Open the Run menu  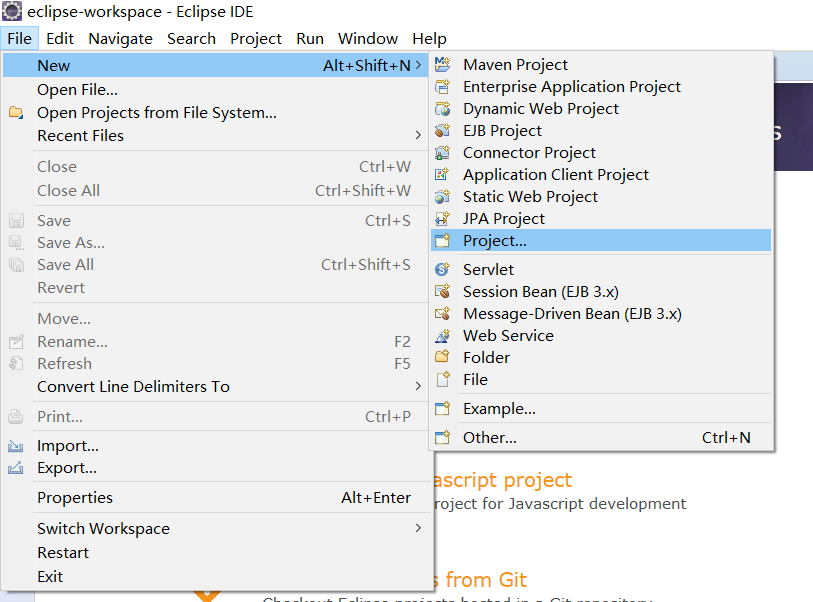(310, 39)
